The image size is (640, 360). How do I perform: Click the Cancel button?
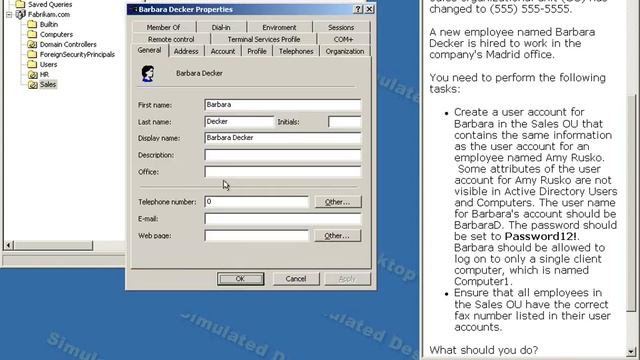296,279
